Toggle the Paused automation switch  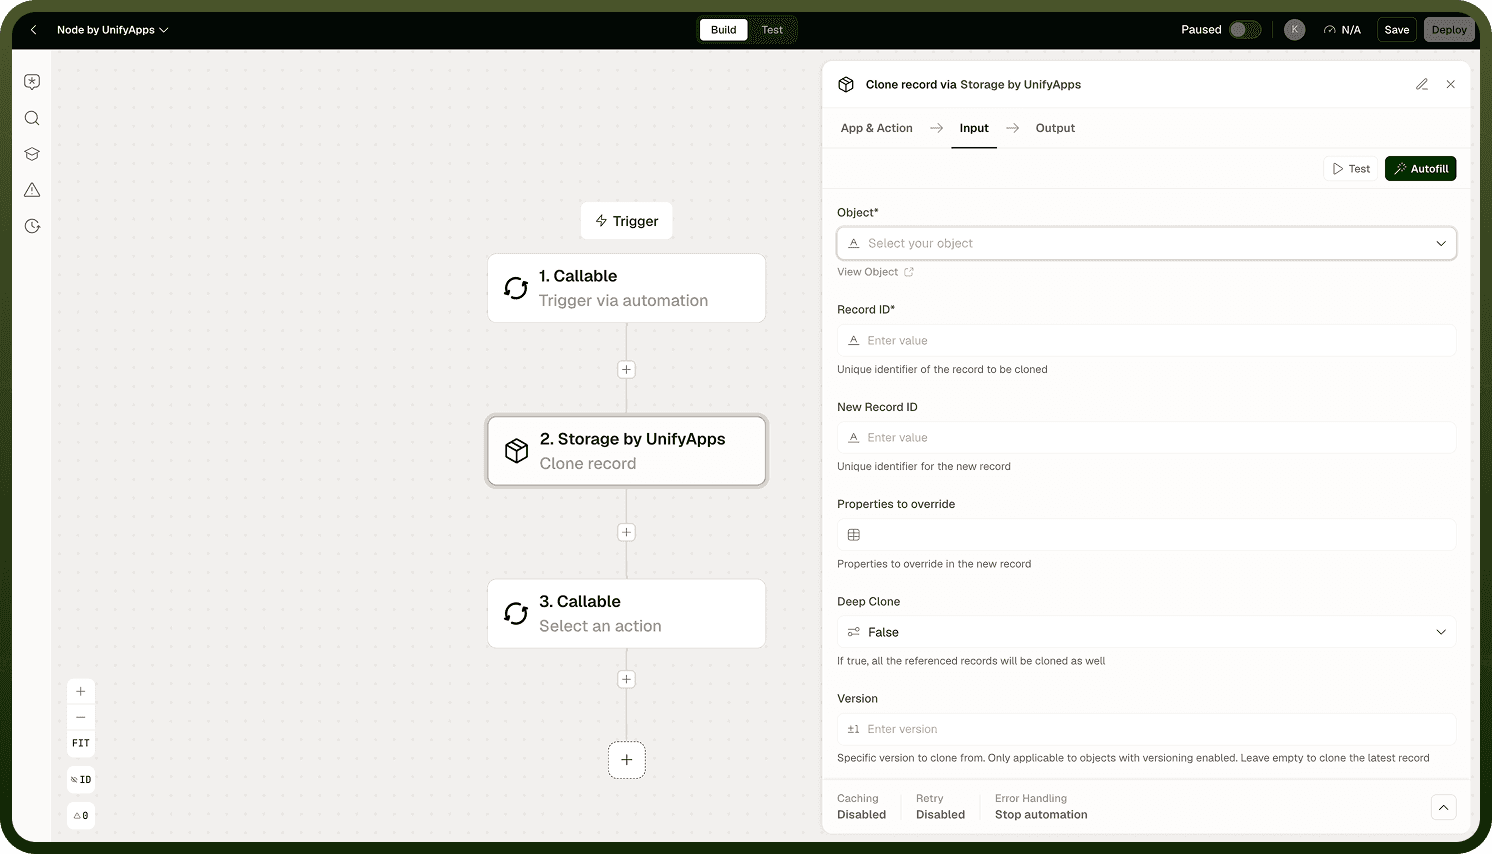pyautogui.click(x=1245, y=30)
